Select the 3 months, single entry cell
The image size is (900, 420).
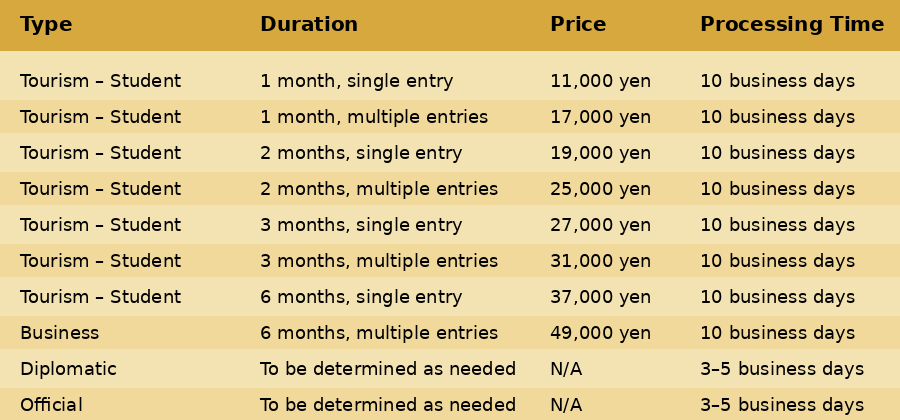pos(361,226)
